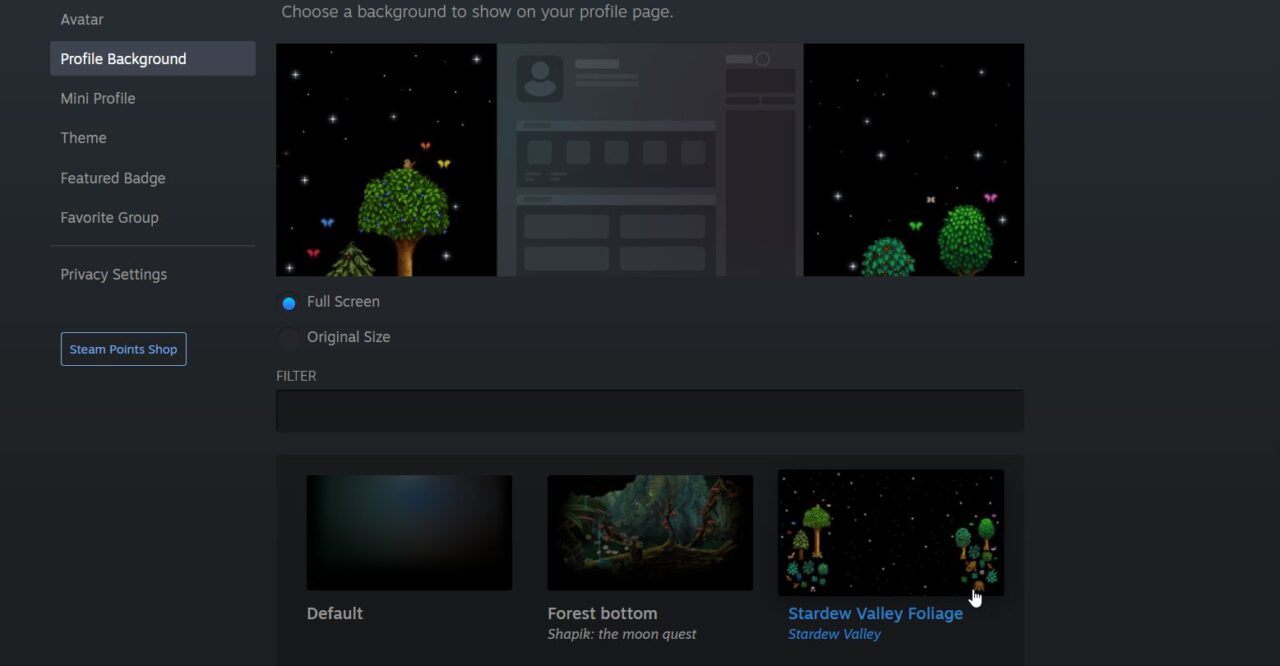Open the Stardew Valley game page link
The width and height of the screenshot is (1280, 666).
point(834,633)
